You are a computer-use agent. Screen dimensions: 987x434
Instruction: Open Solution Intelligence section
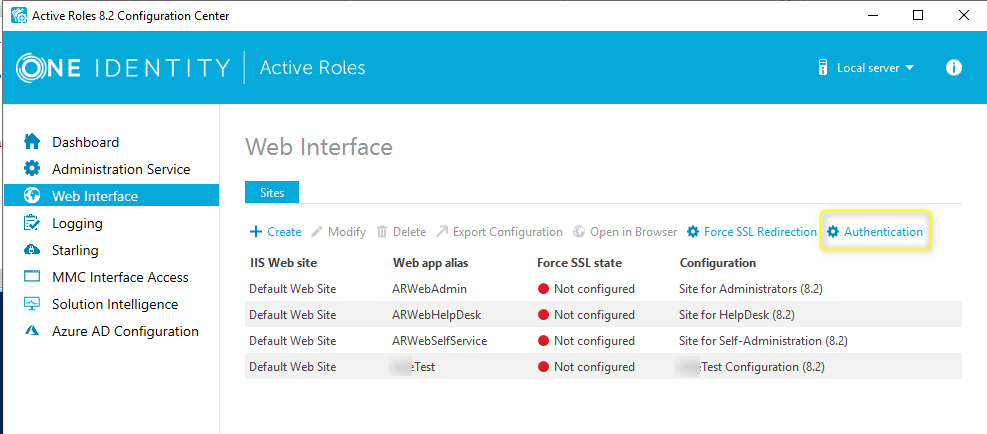[115, 304]
